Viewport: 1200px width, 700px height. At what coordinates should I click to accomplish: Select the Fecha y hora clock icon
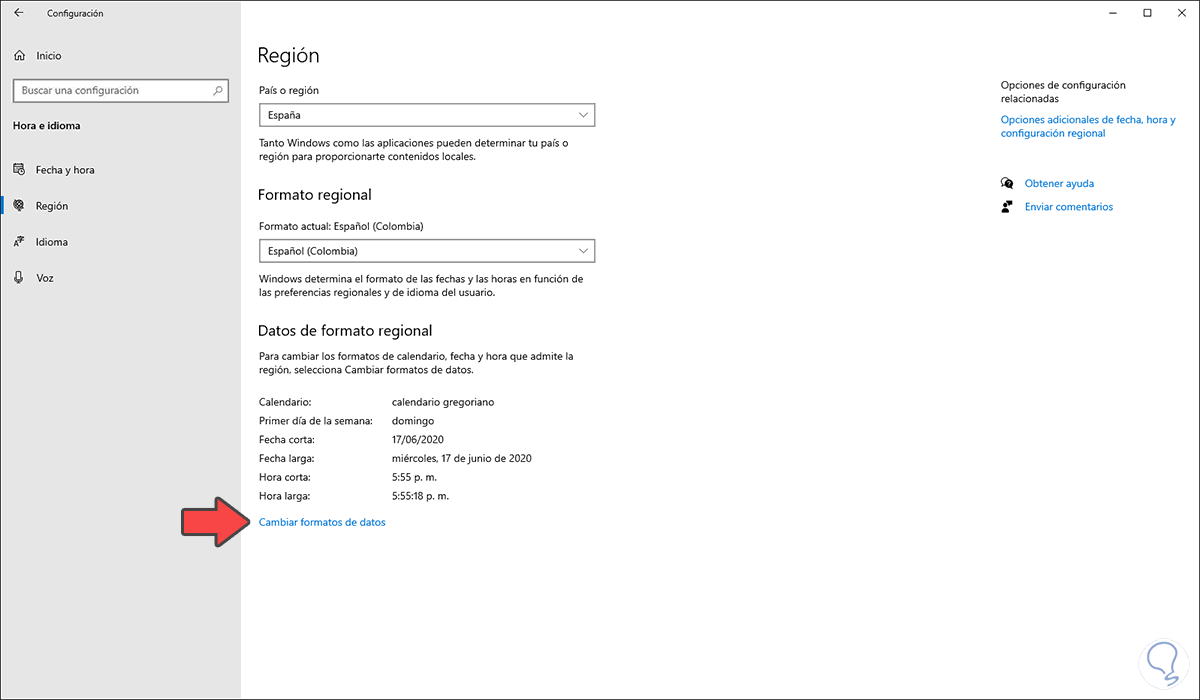tap(18, 170)
